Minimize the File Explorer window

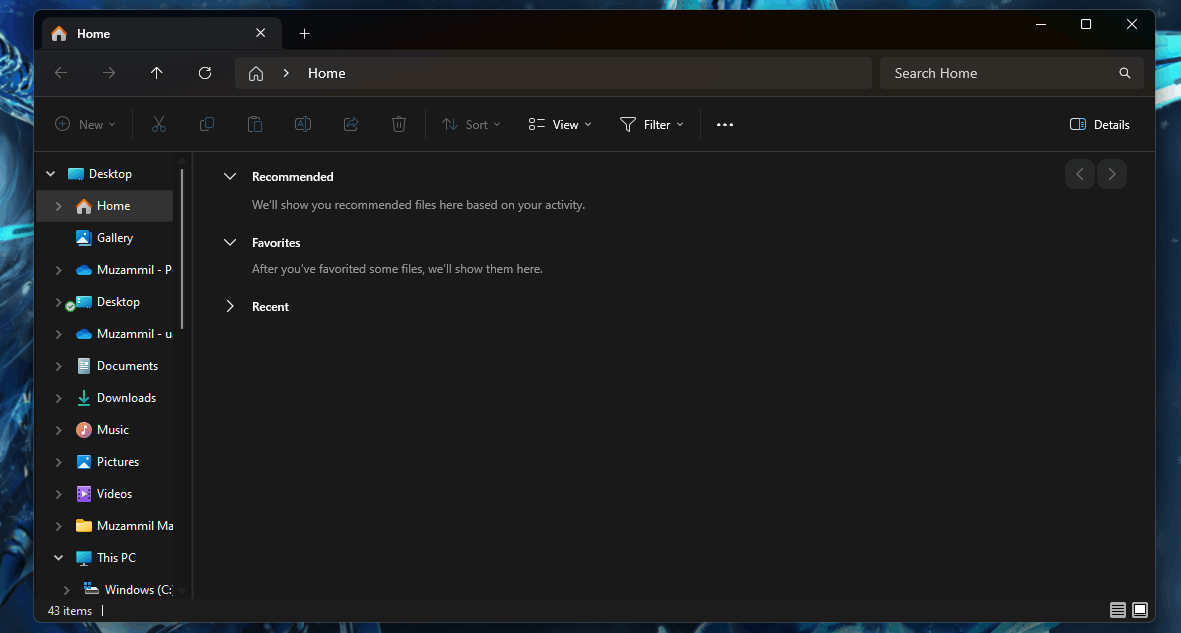point(1041,24)
